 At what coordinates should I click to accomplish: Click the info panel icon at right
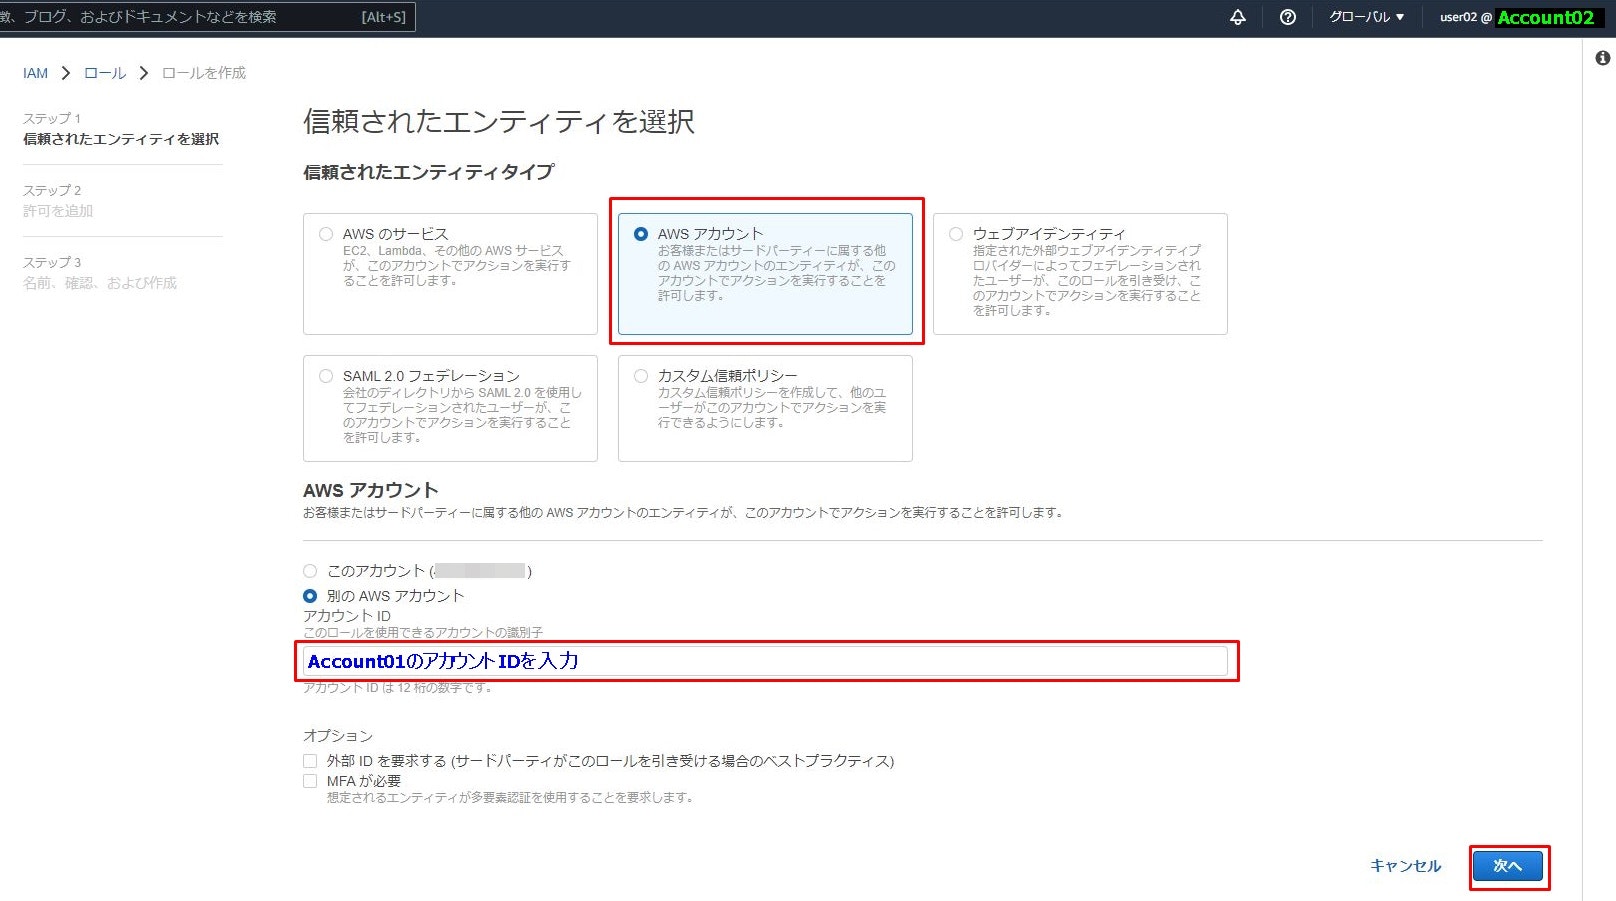(1603, 59)
